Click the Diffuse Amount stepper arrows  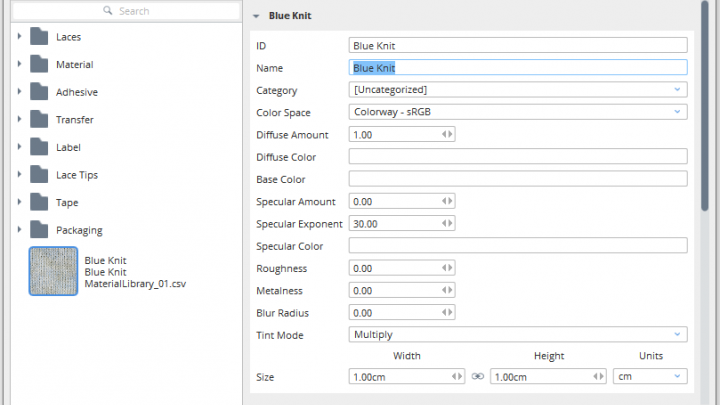click(447, 134)
